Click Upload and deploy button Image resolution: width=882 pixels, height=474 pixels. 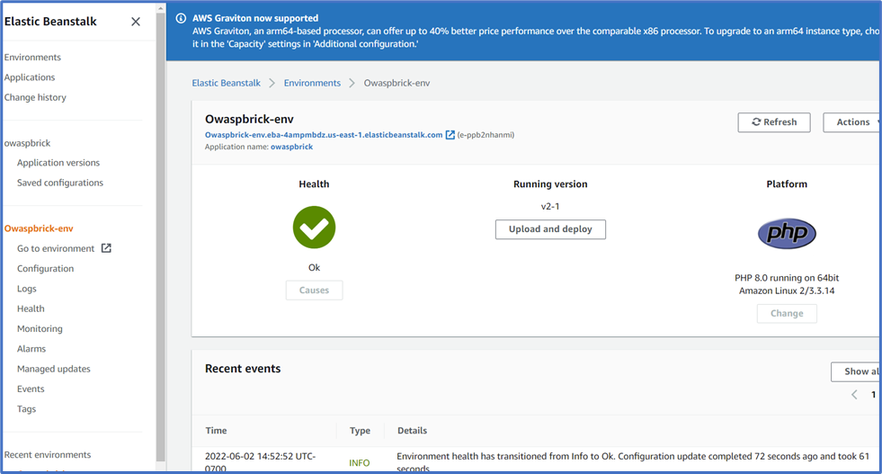pos(550,229)
